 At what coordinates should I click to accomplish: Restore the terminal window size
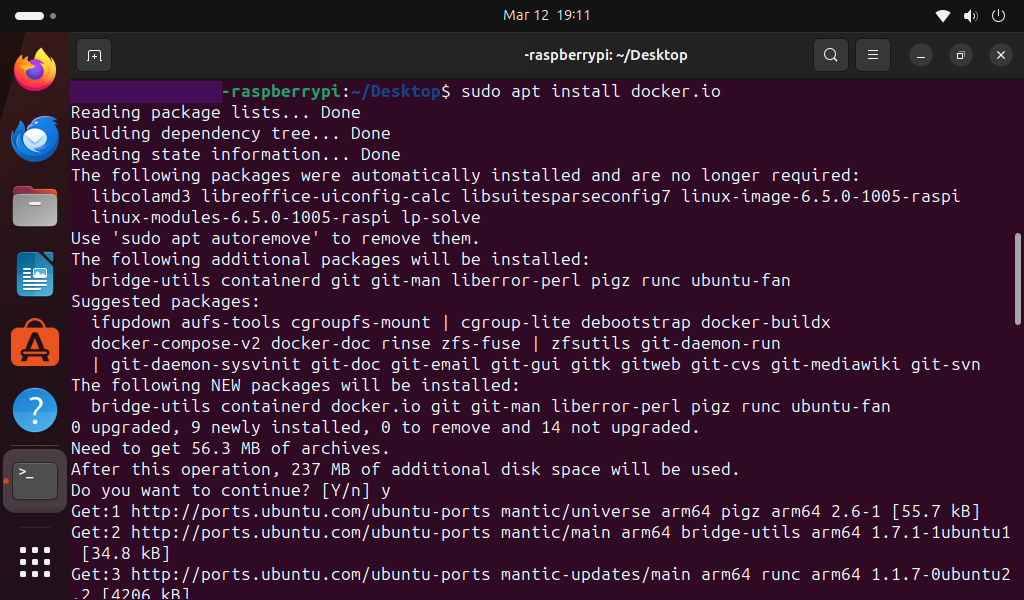(960, 55)
